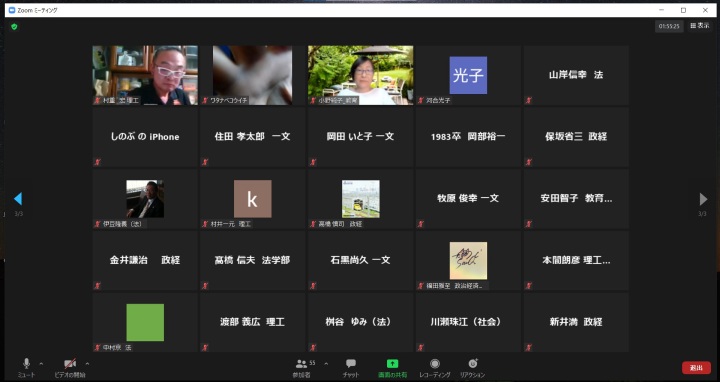Select the 保坂省三 政経 tile
Screen dimensions: 720x382
point(576,137)
